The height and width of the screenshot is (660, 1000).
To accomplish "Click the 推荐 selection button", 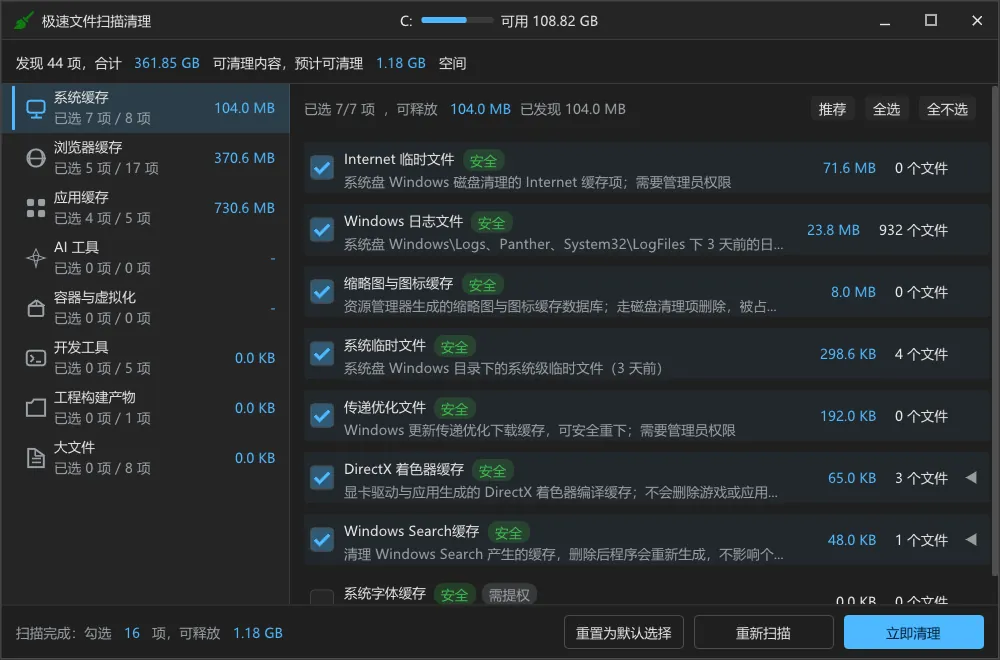I will [x=832, y=110].
